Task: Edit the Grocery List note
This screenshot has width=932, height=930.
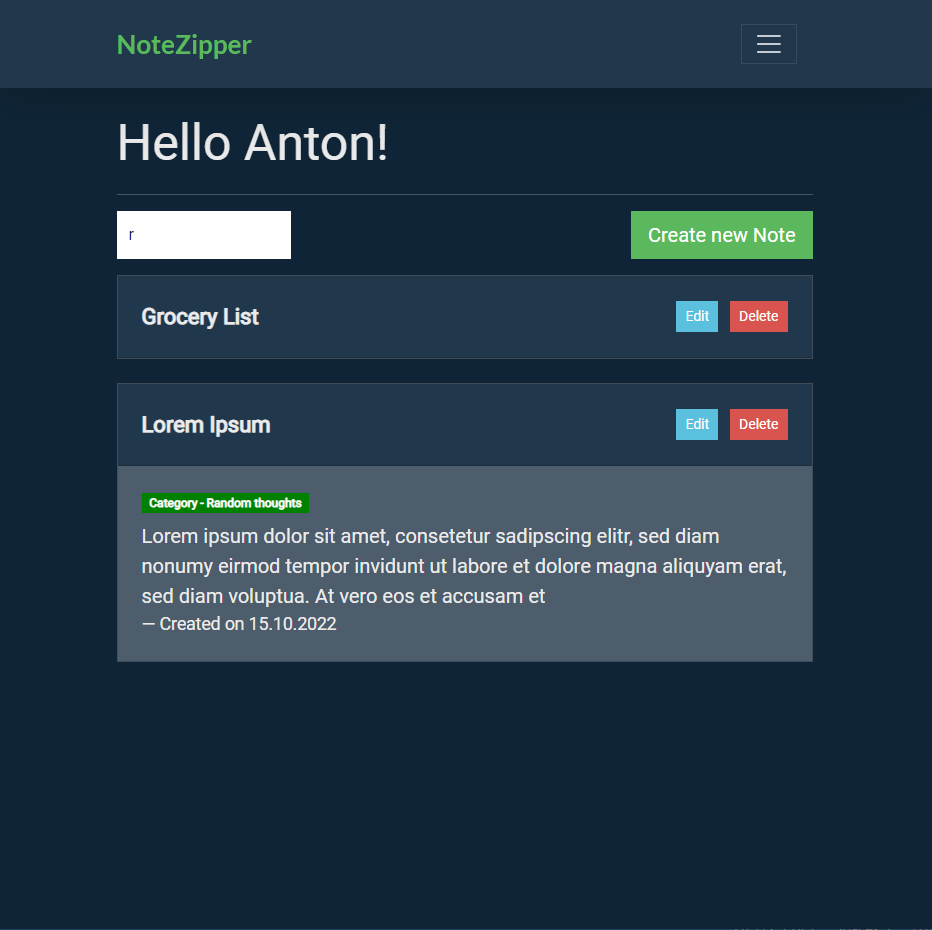Action: (696, 316)
